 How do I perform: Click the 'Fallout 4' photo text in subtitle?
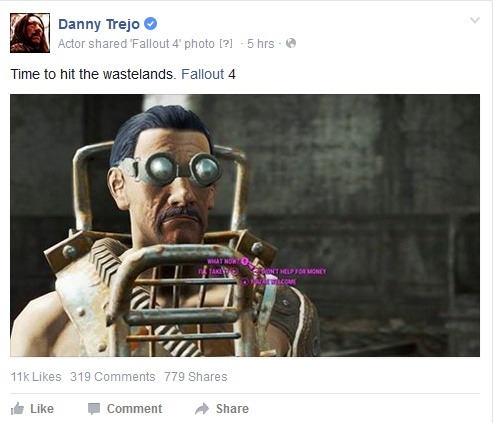(x=173, y=44)
